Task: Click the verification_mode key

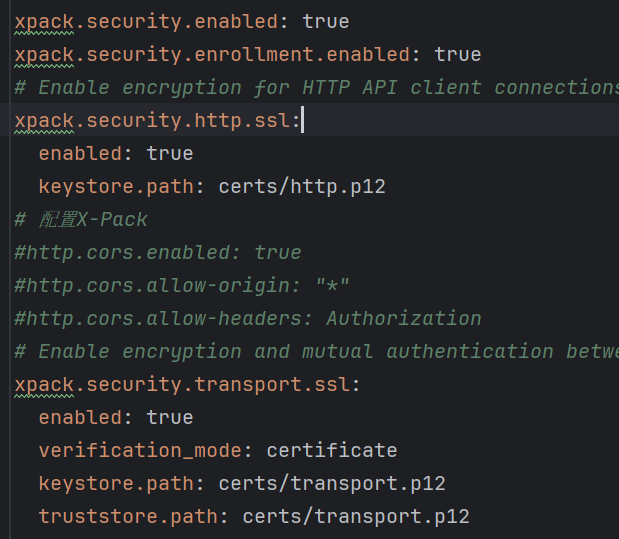Action: point(140,451)
